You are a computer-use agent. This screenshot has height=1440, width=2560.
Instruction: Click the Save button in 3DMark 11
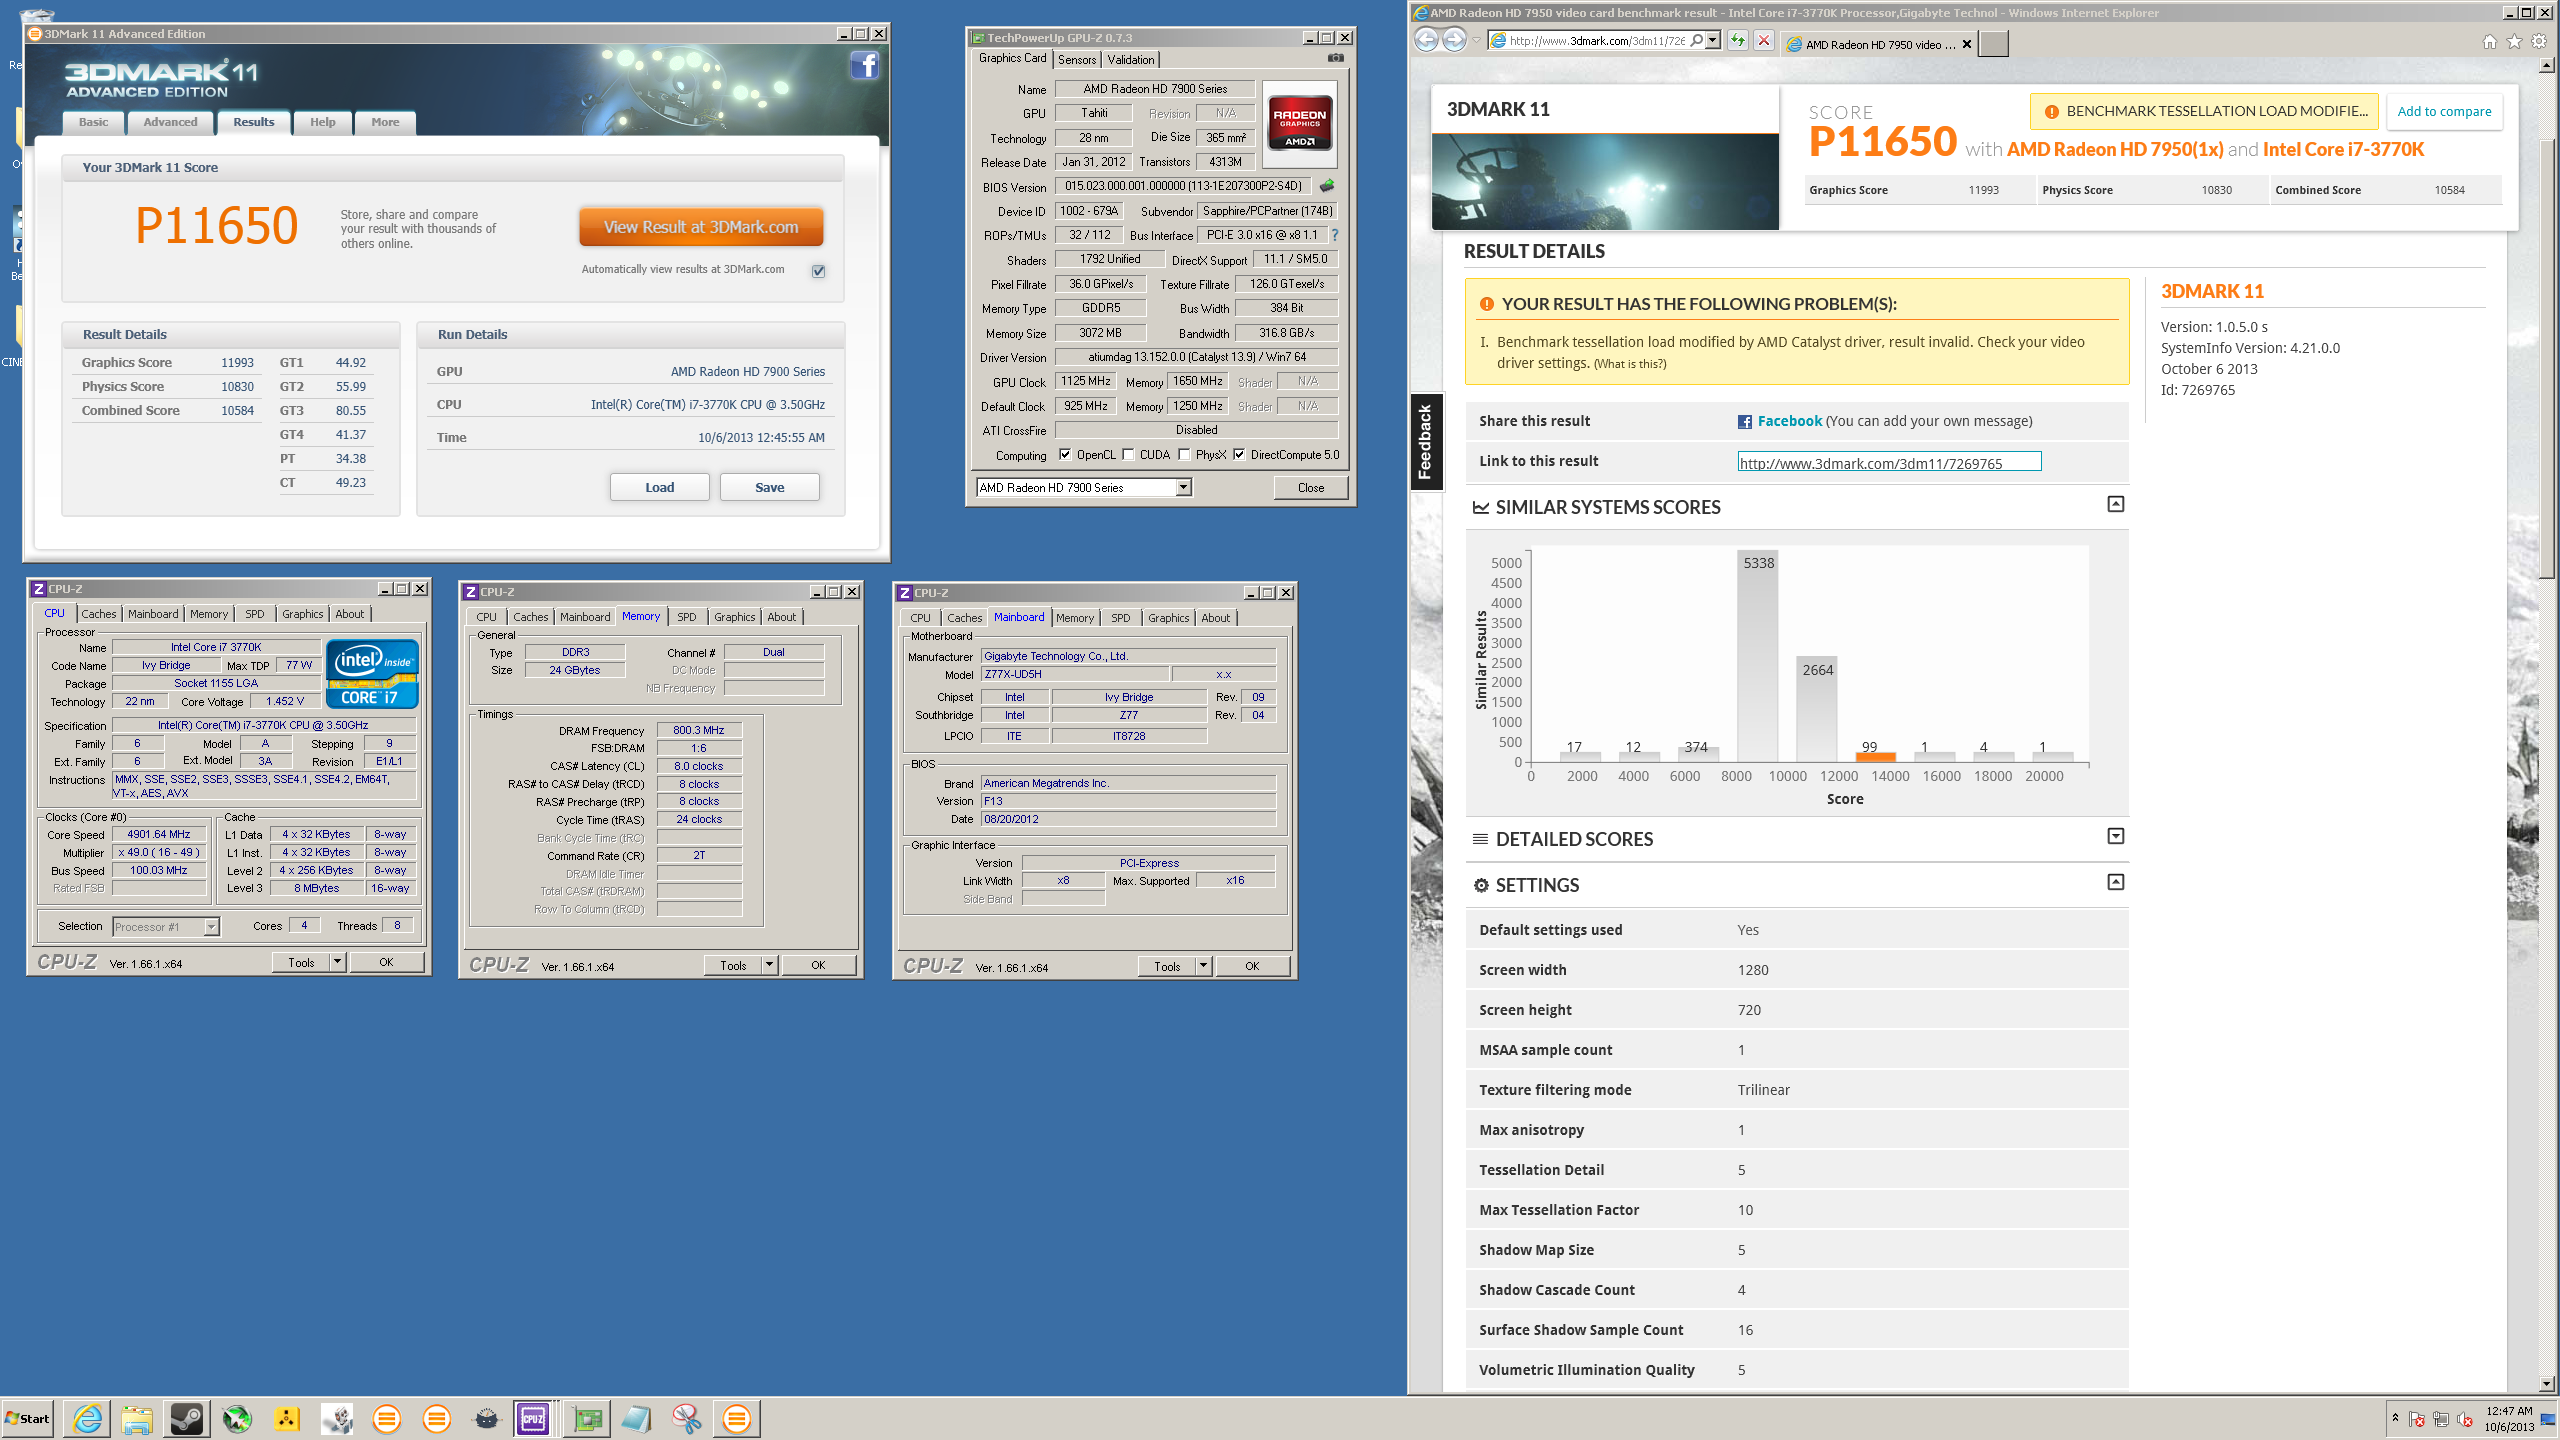coord(770,488)
